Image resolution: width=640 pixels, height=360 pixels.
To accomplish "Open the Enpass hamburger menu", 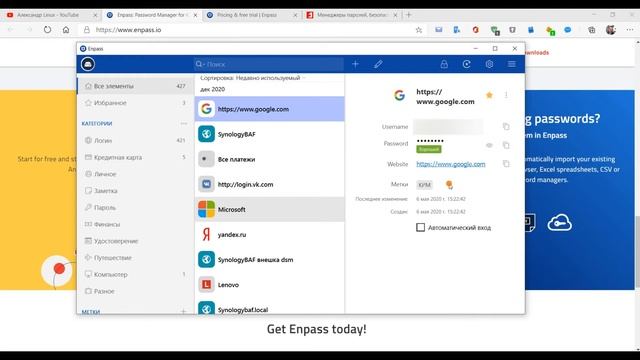I will tap(511, 64).
